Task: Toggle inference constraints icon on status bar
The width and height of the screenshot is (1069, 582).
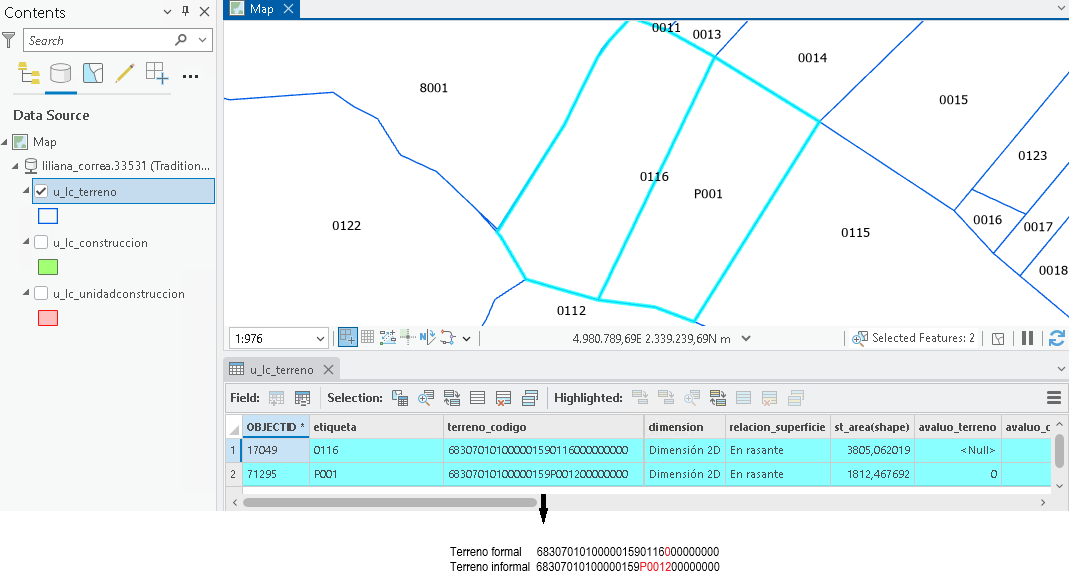Action: [x=408, y=337]
